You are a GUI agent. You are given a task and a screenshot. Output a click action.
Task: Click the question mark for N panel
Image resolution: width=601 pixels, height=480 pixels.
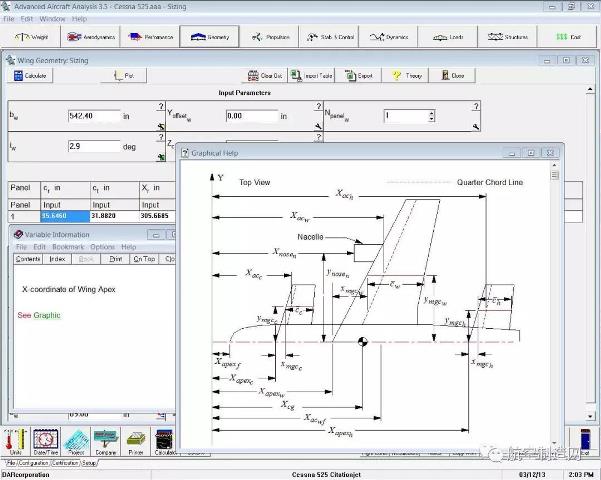476,106
